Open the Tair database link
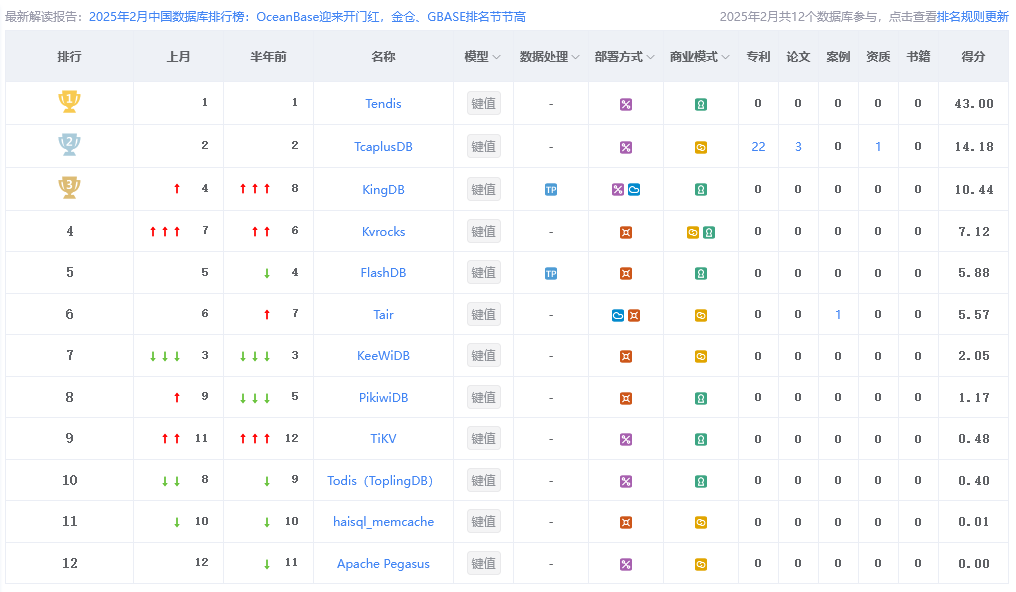The image size is (1016, 592). pos(384,315)
